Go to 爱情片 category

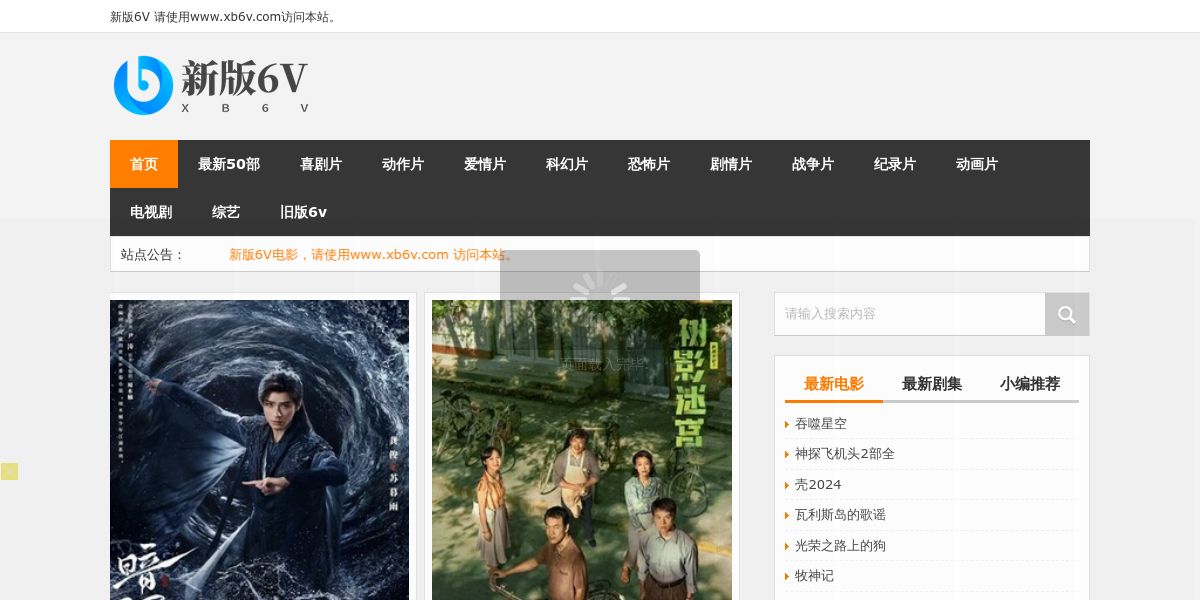tap(485, 164)
